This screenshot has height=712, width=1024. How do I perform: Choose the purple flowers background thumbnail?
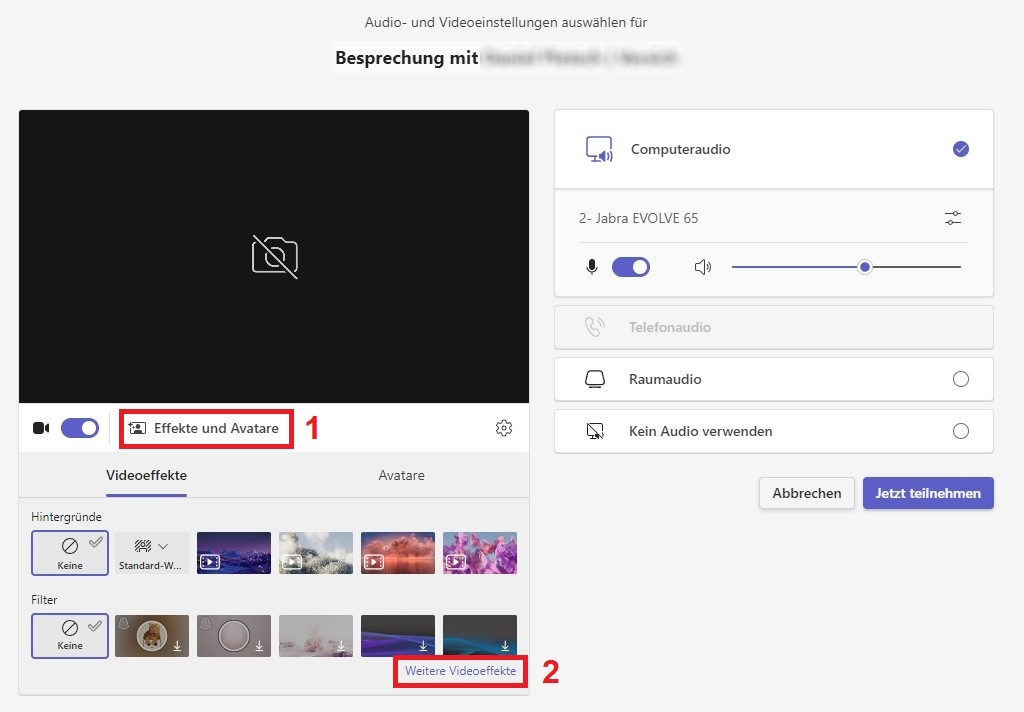[x=480, y=552]
